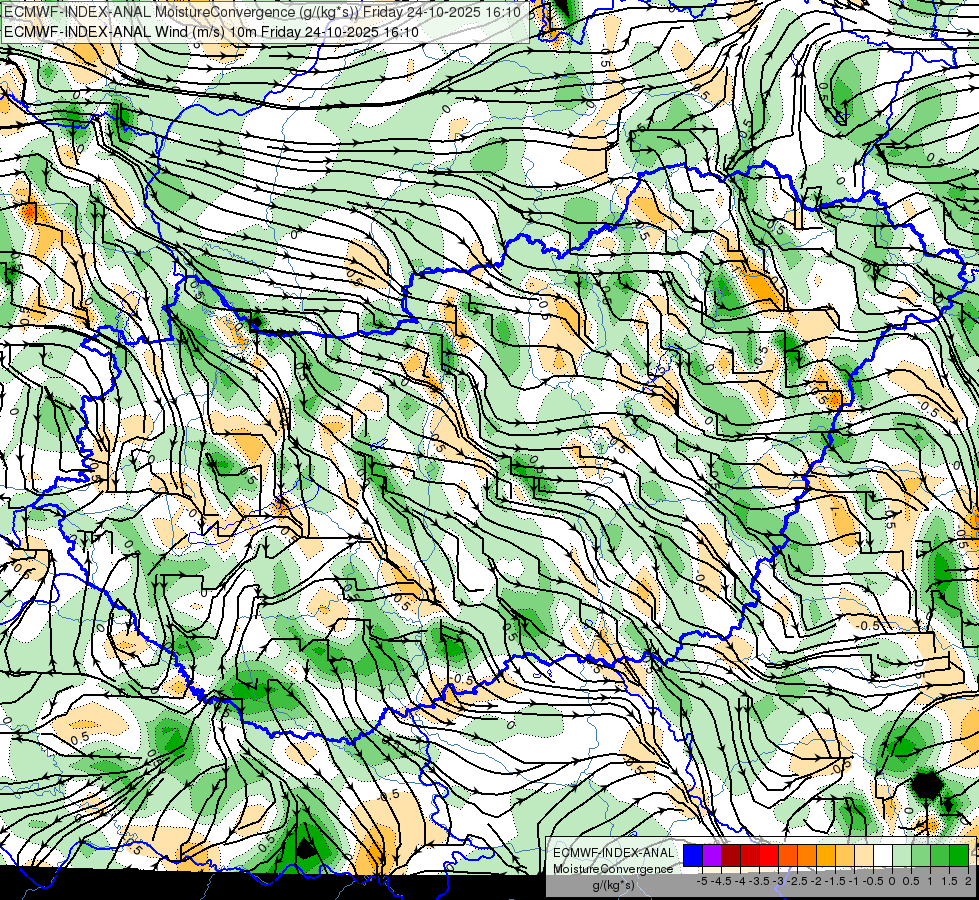
Task: Click the 'g/(kg*s)' unit label in legend
Action: pos(614,886)
